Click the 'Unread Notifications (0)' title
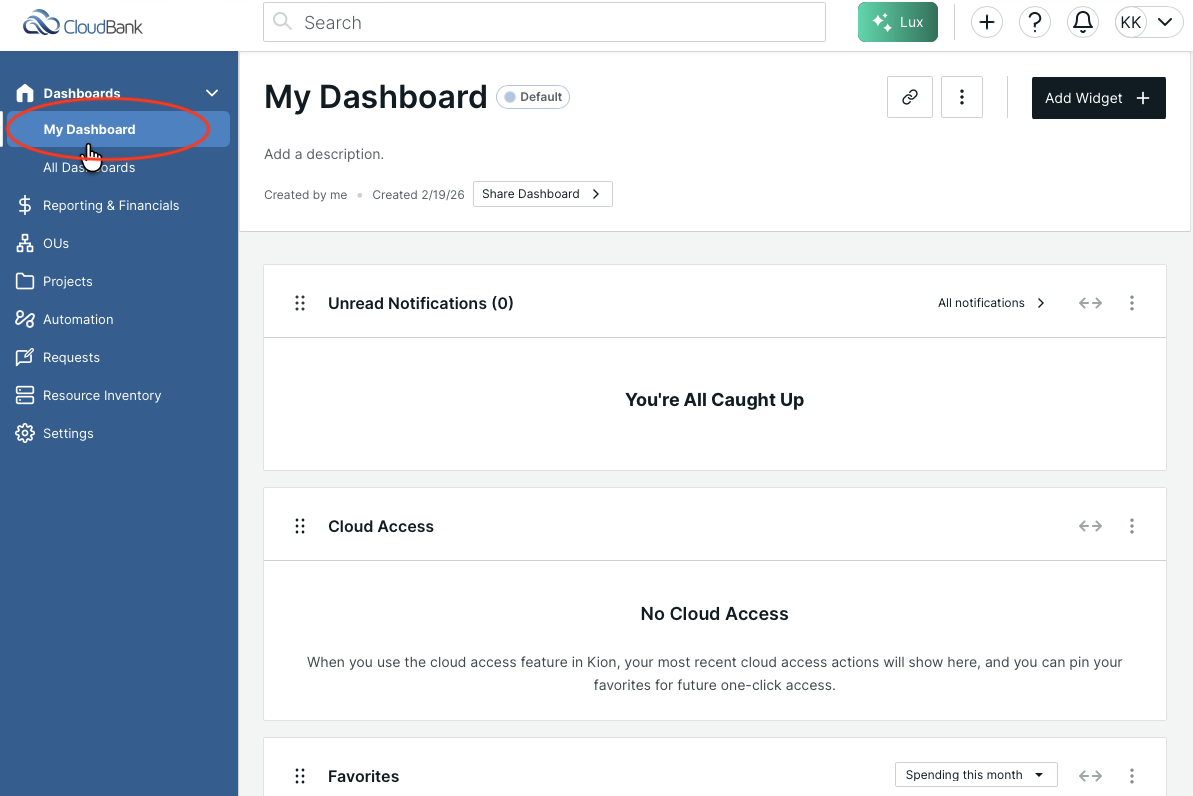The image size is (1193, 796). click(421, 303)
